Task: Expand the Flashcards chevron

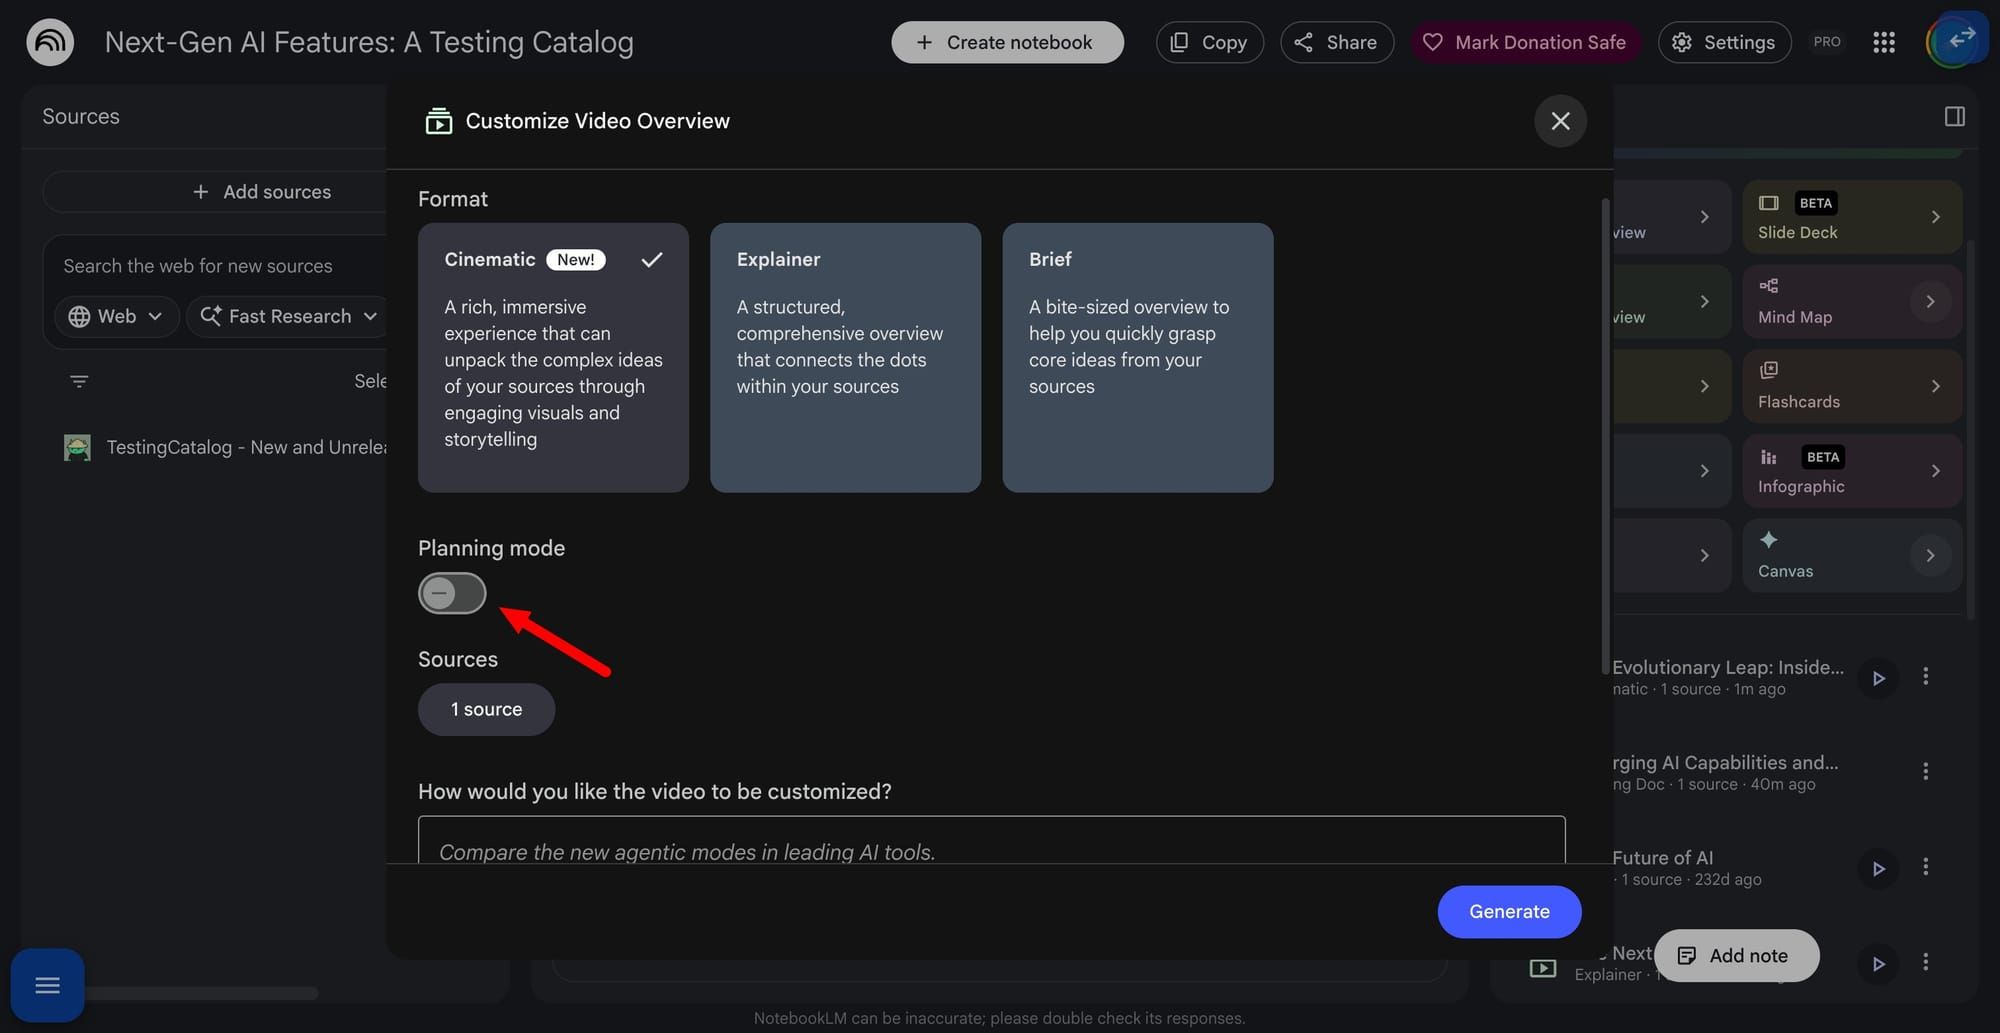Action: pyautogui.click(x=1935, y=386)
